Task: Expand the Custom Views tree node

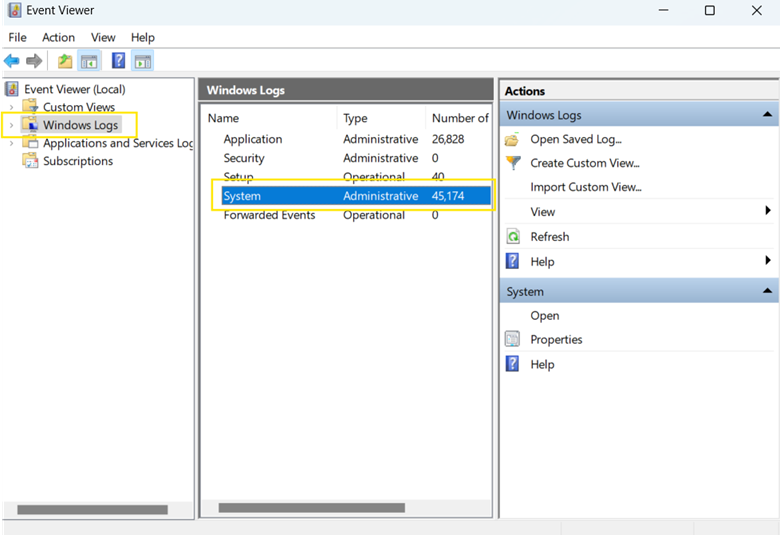Action: [x=11, y=107]
